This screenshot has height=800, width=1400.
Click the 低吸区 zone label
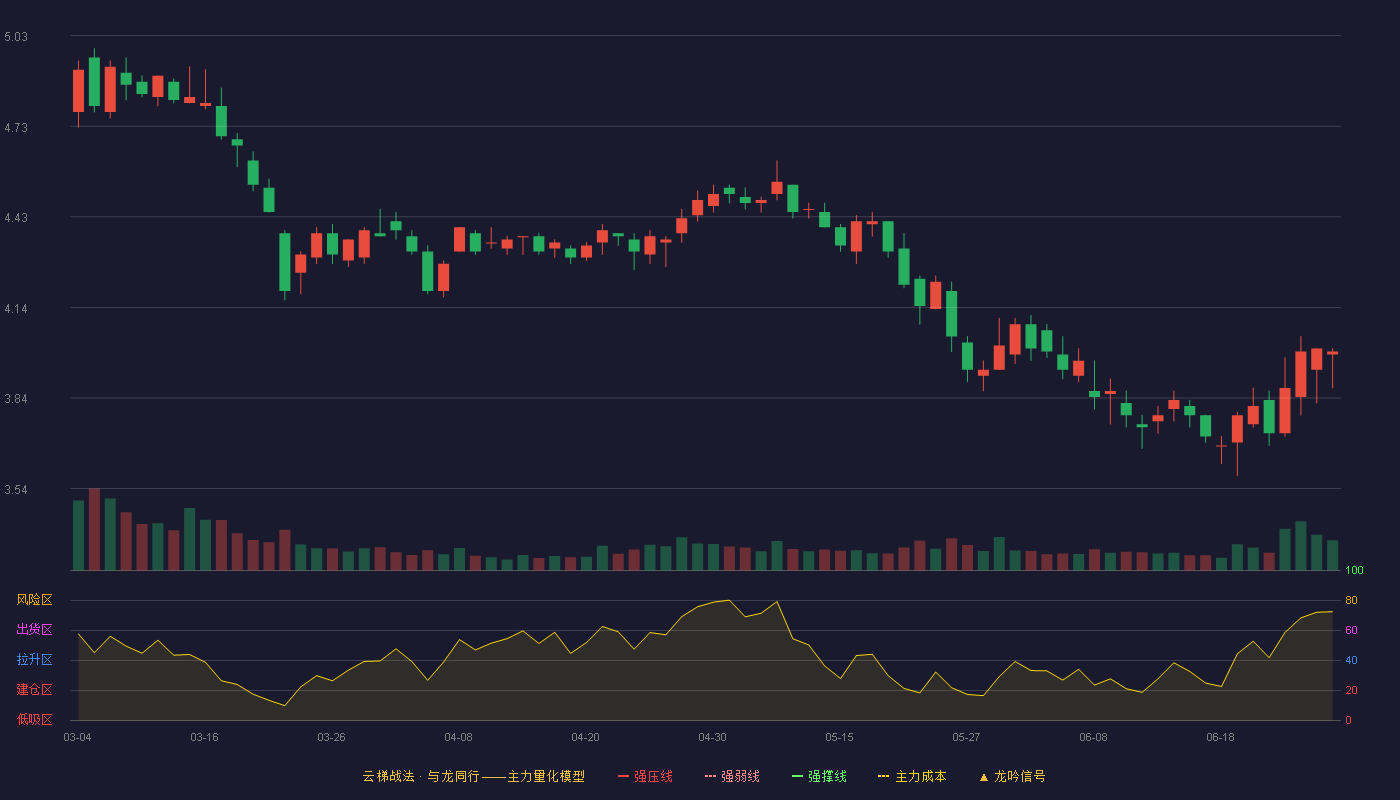click(34, 719)
